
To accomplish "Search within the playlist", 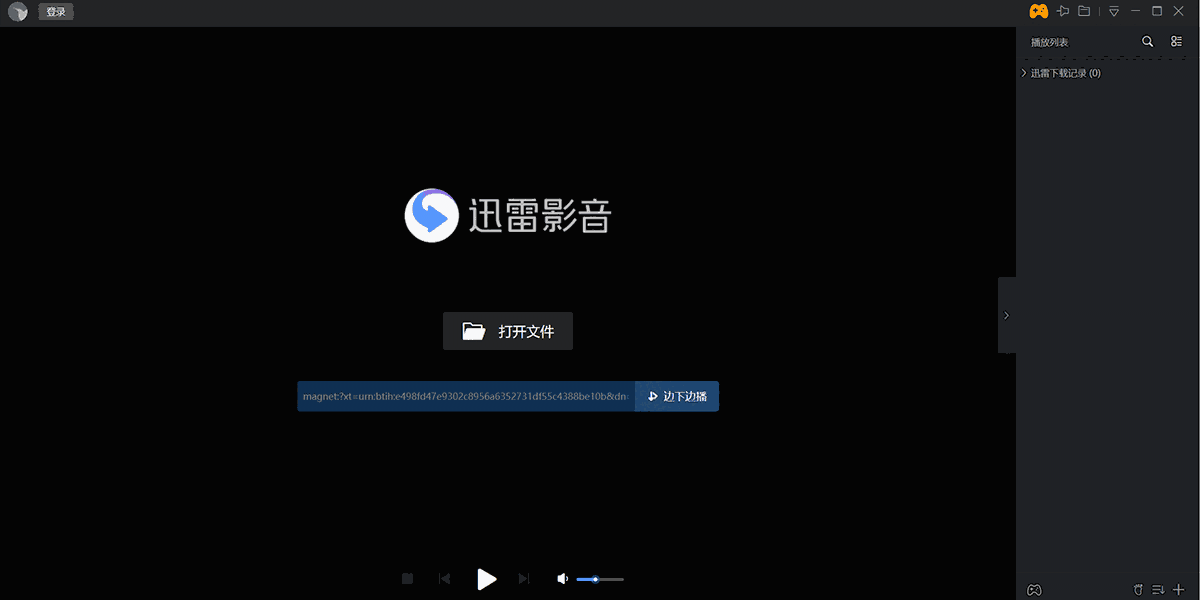I will coord(1148,41).
